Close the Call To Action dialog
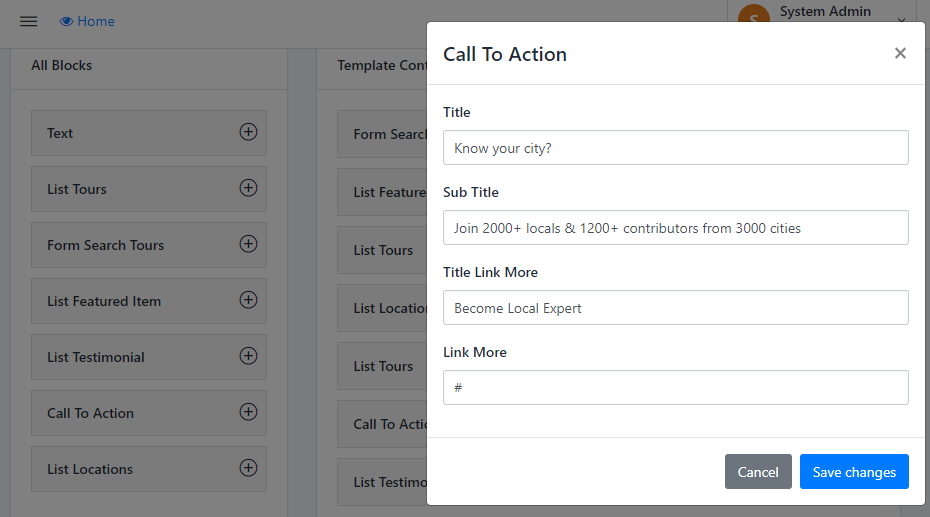Viewport: 930px width, 517px height. click(900, 53)
